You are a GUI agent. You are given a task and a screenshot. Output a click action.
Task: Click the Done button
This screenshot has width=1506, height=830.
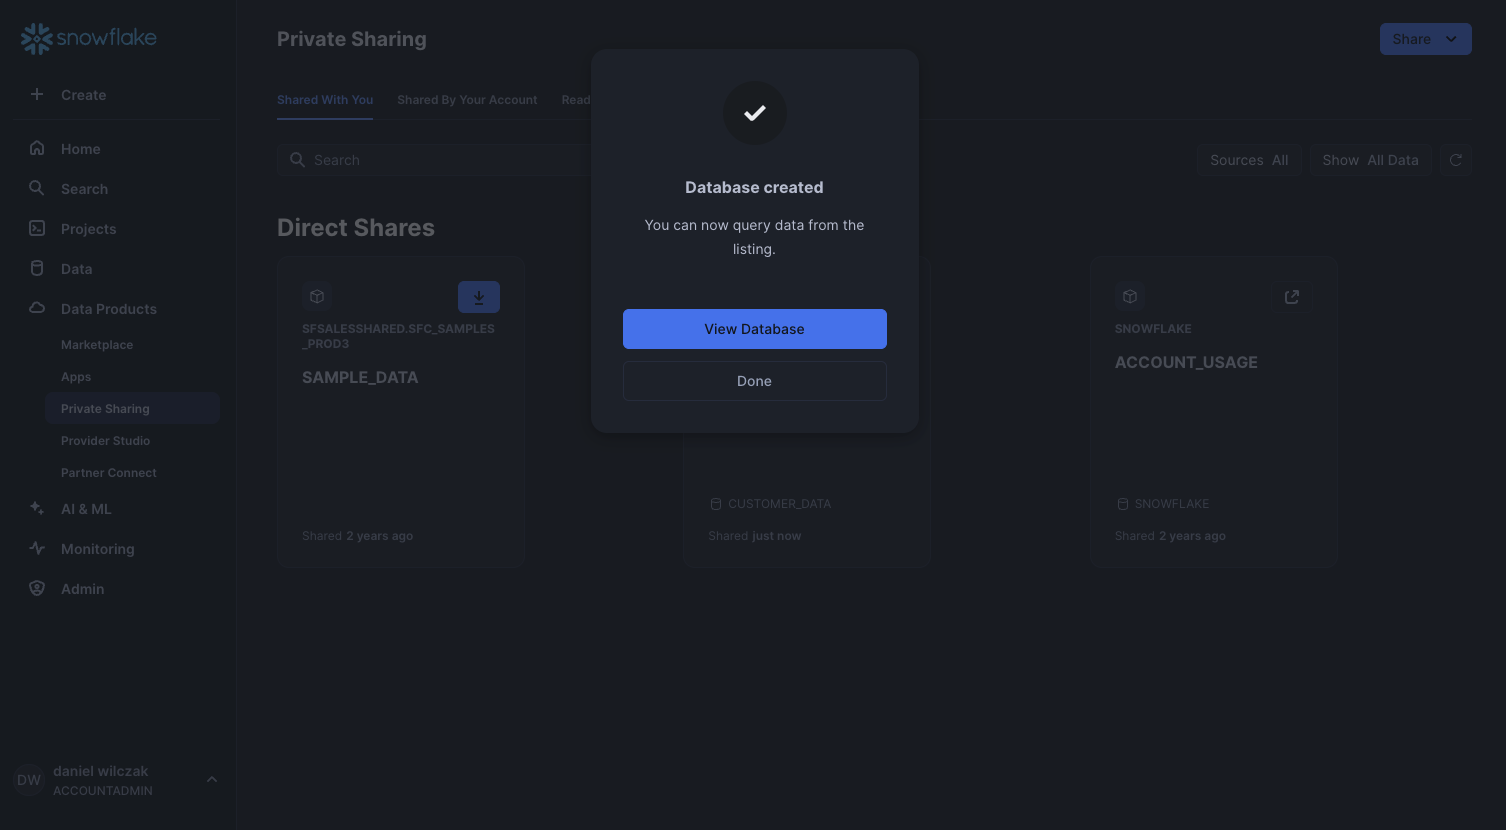pos(754,381)
